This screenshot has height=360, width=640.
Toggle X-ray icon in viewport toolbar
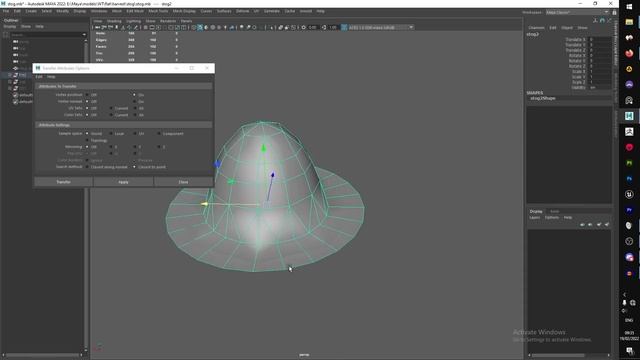click(x=280, y=27)
